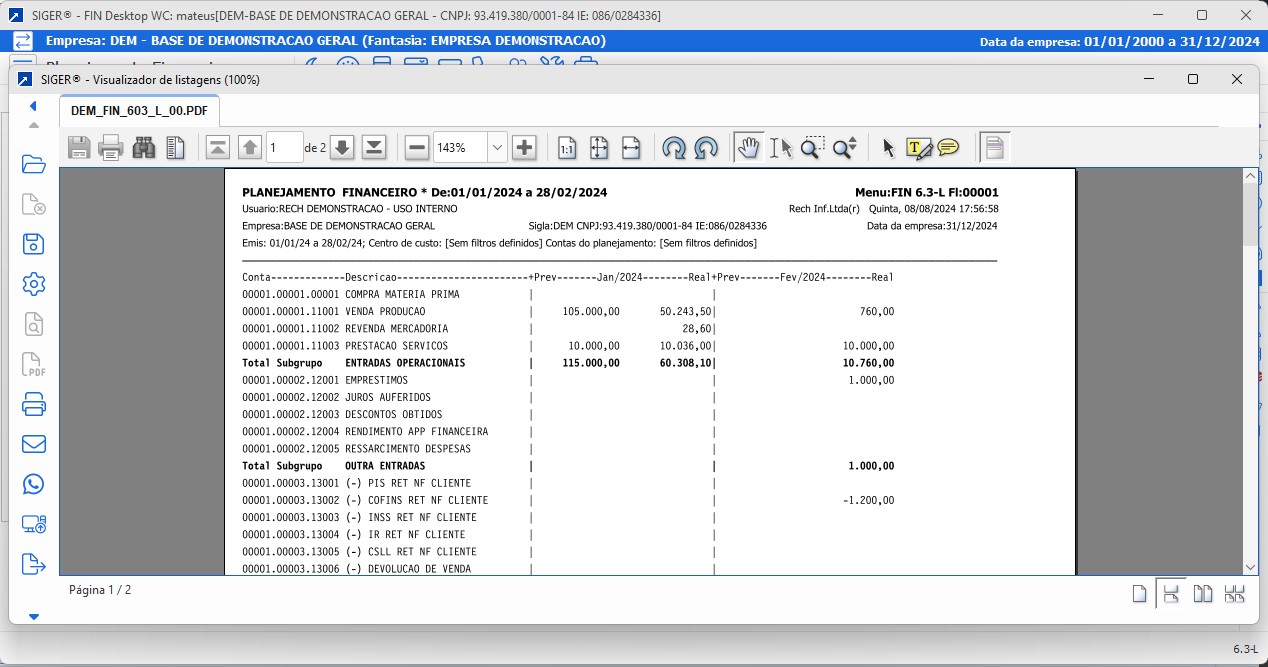Select the DEM_FIN_603_L_00.PDF tab
This screenshot has width=1268, height=667.
pyautogui.click(x=139, y=110)
